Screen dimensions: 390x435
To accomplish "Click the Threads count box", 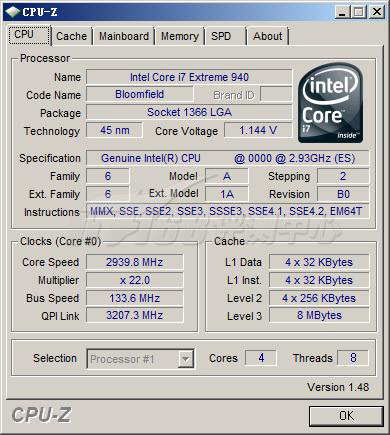I will click(353, 358).
